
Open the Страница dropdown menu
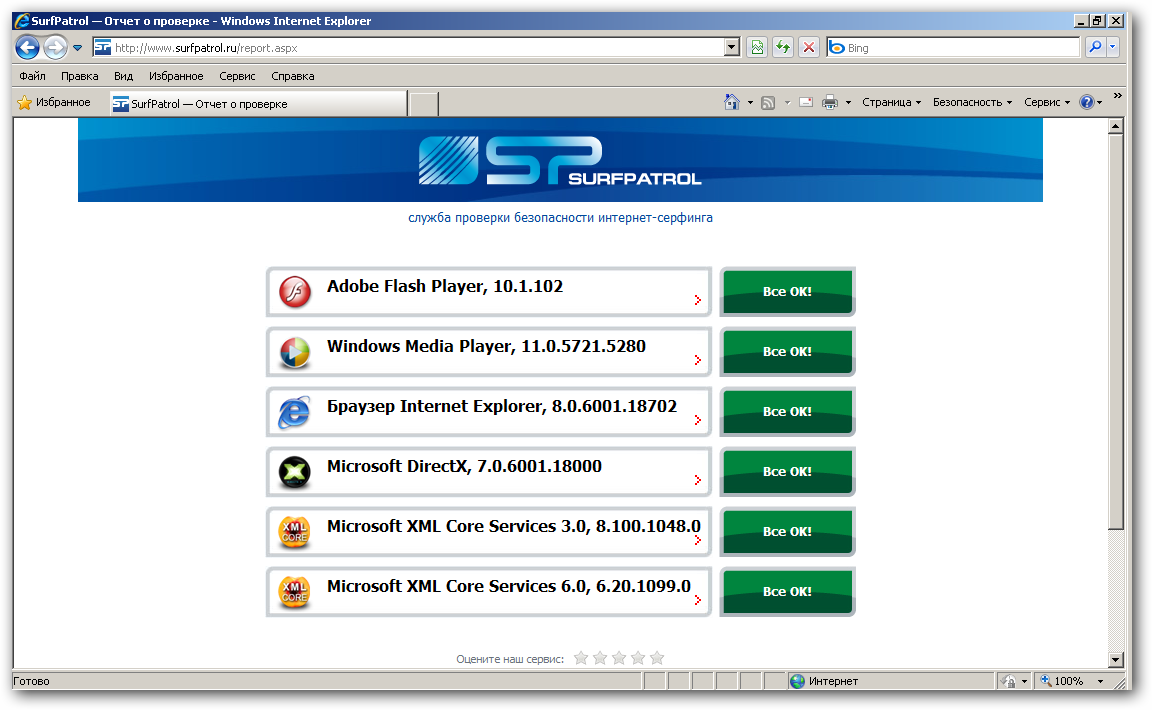pyautogui.click(x=891, y=102)
